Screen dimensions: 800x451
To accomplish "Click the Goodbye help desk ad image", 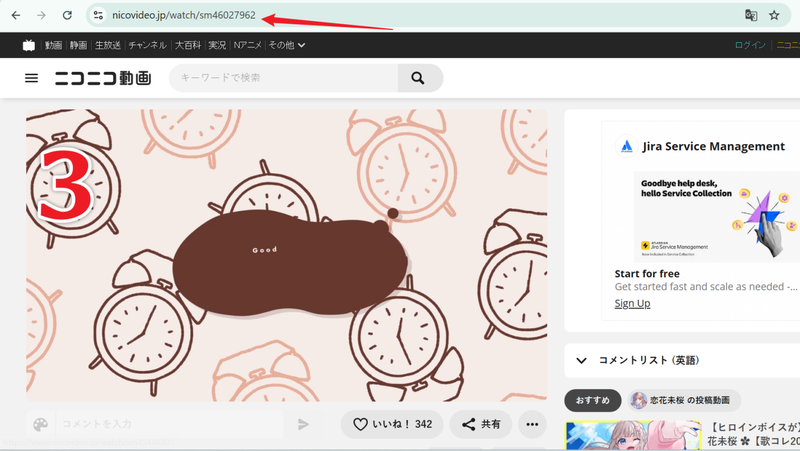I will click(x=717, y=217).
